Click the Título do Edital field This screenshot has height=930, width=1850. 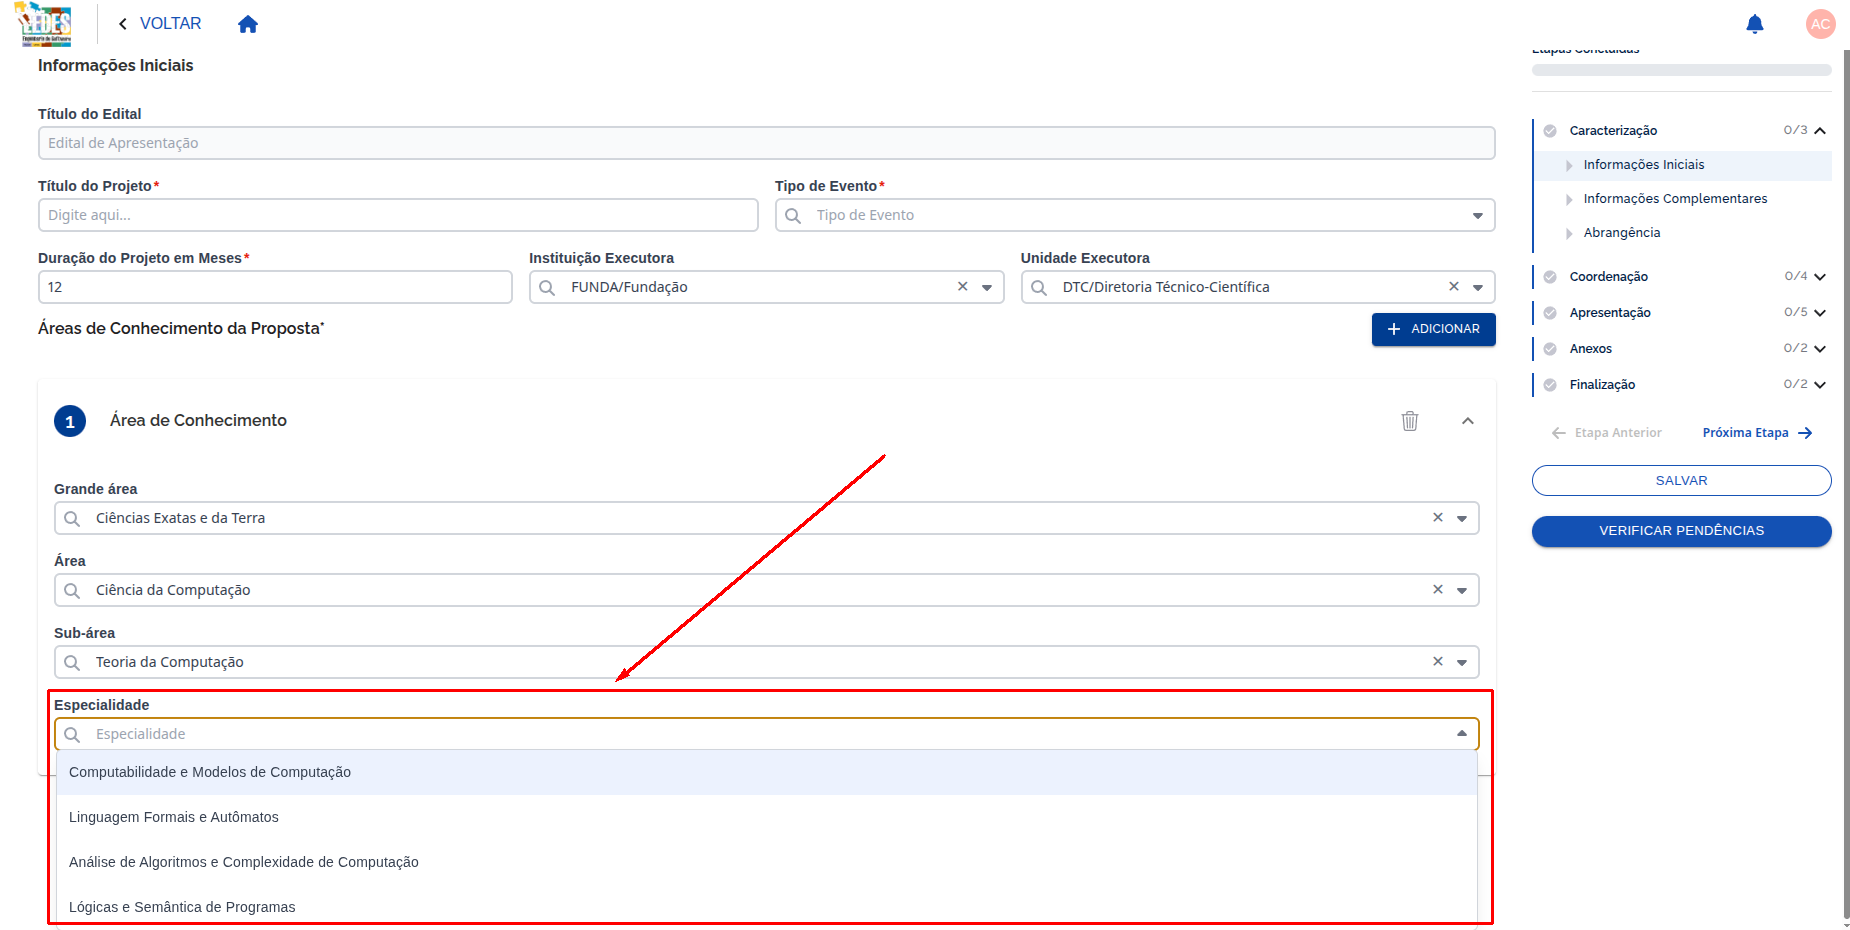point(767,143)
